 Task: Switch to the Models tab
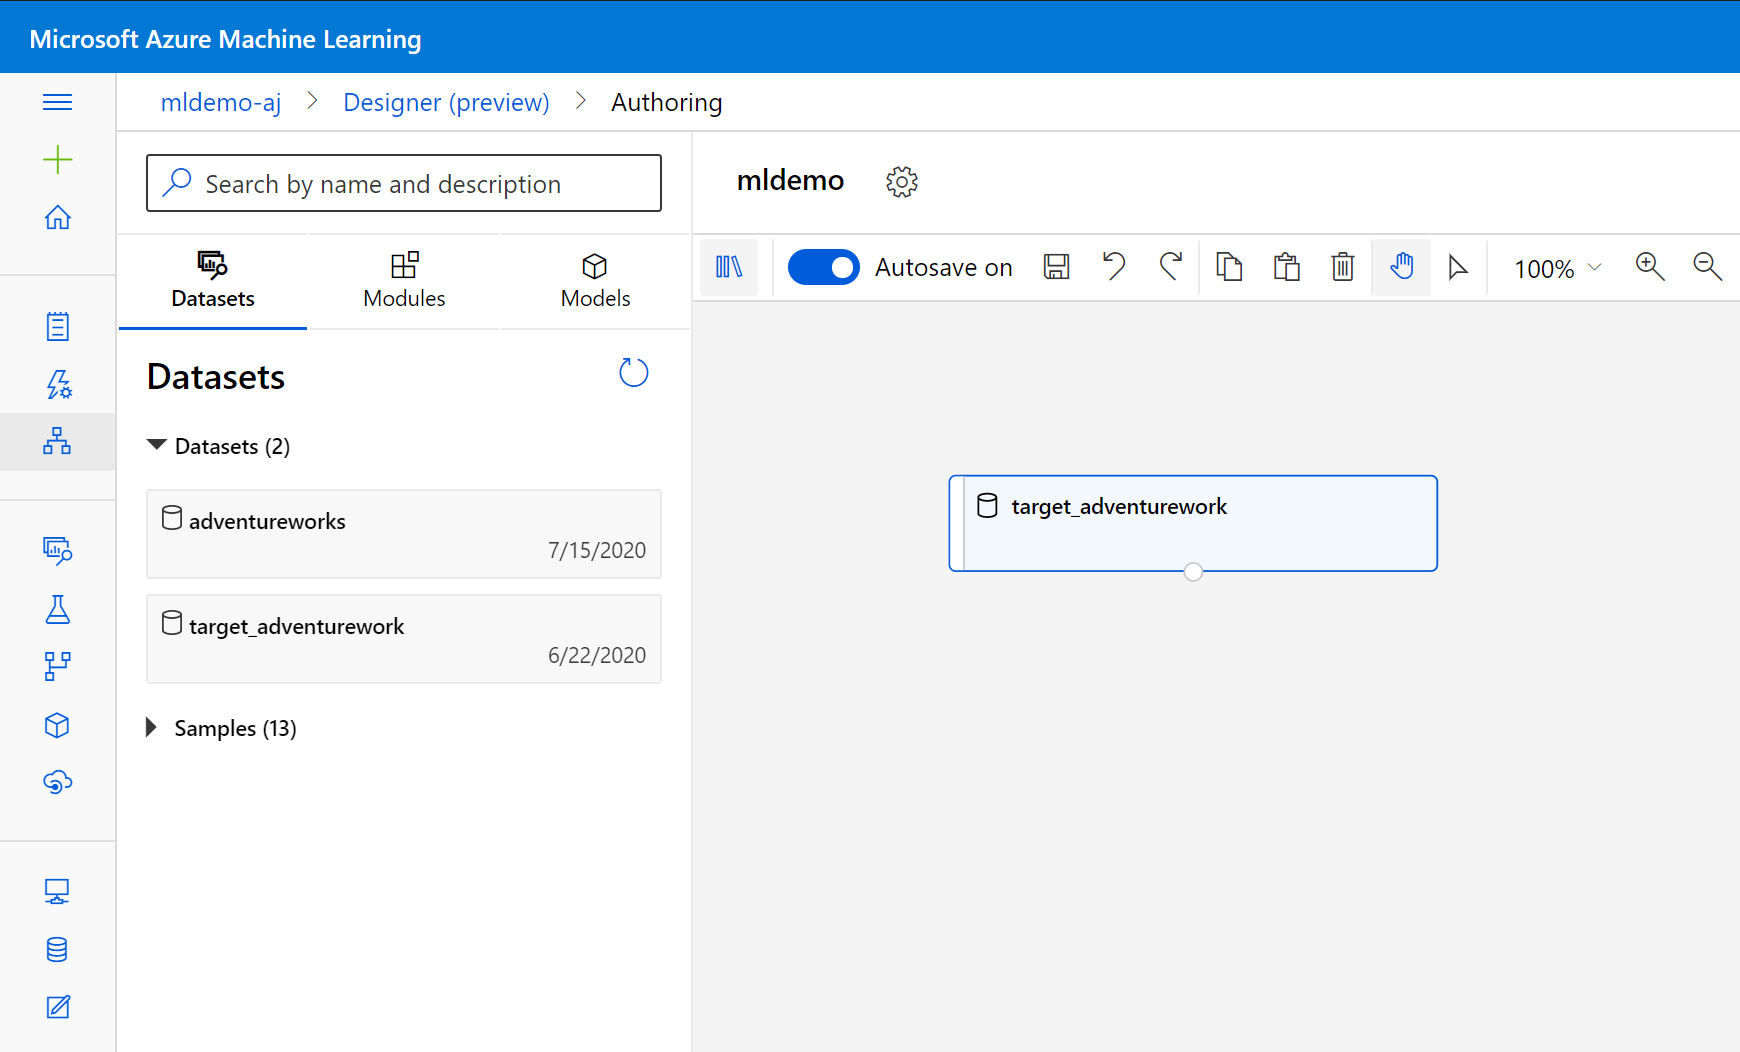pyautogui.click(x=595, y=281)
